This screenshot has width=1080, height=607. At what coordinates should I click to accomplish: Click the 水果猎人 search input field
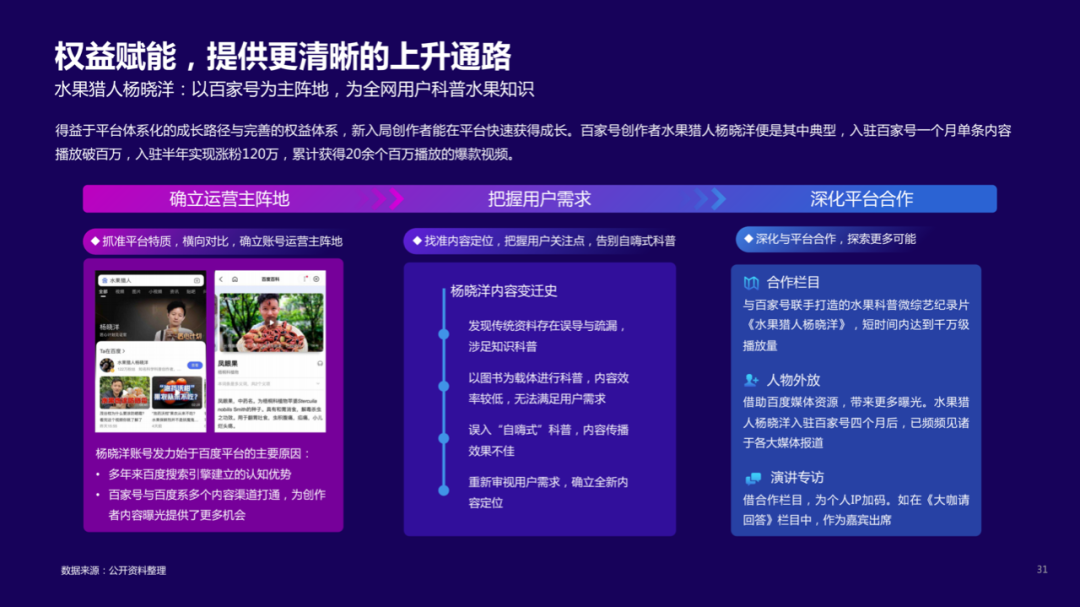(x=151, y=280)
